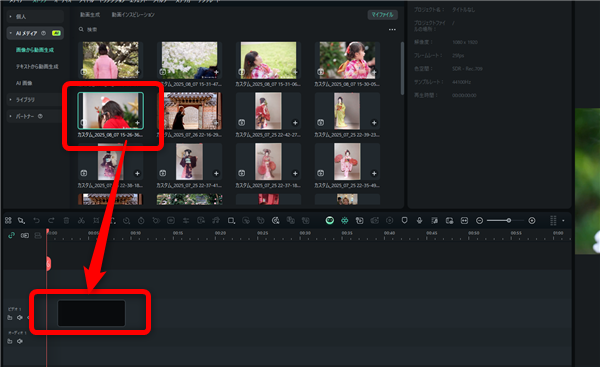Click the Redo arrow in timeline toolbar
Image resolution: width=600 pixels, height=367 pixels.
tap(51, 220)
